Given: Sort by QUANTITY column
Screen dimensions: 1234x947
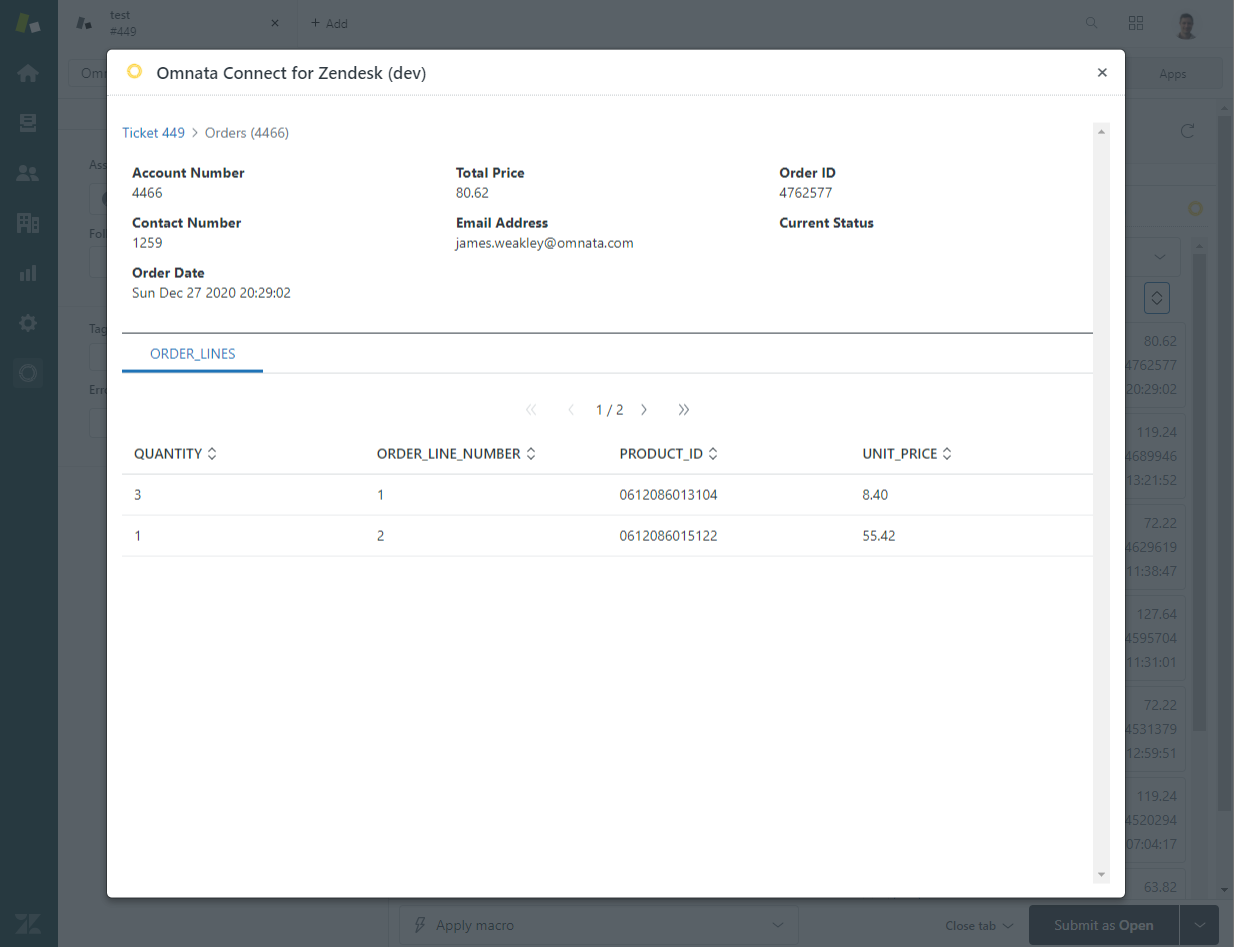Looking at the screenshot, I should pos(176,454).
